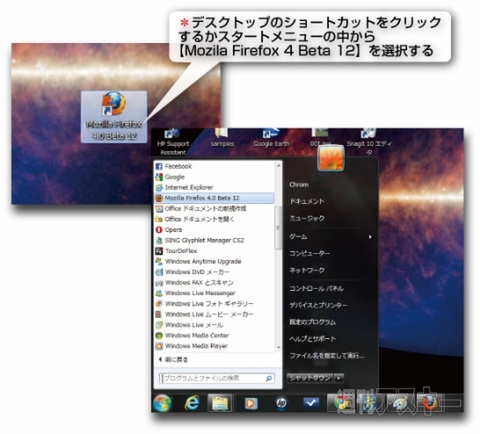This screenshot has width=480, height=434.
Task: Click the Windows Media Player list icon
Action: tap(159, 346)
